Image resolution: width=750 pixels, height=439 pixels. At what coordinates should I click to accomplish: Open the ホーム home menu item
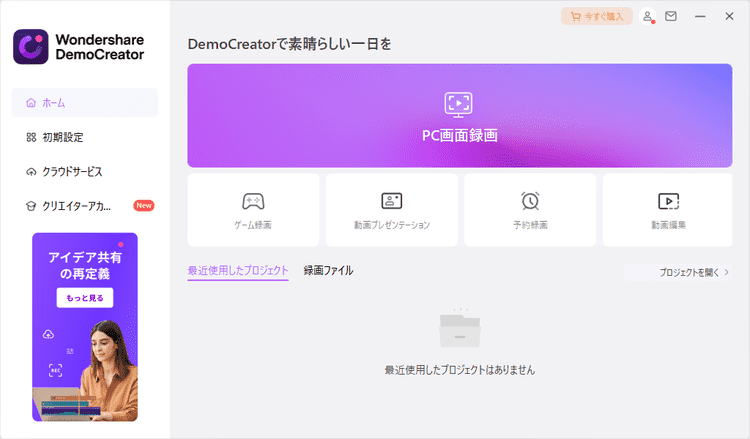[85, 102]
